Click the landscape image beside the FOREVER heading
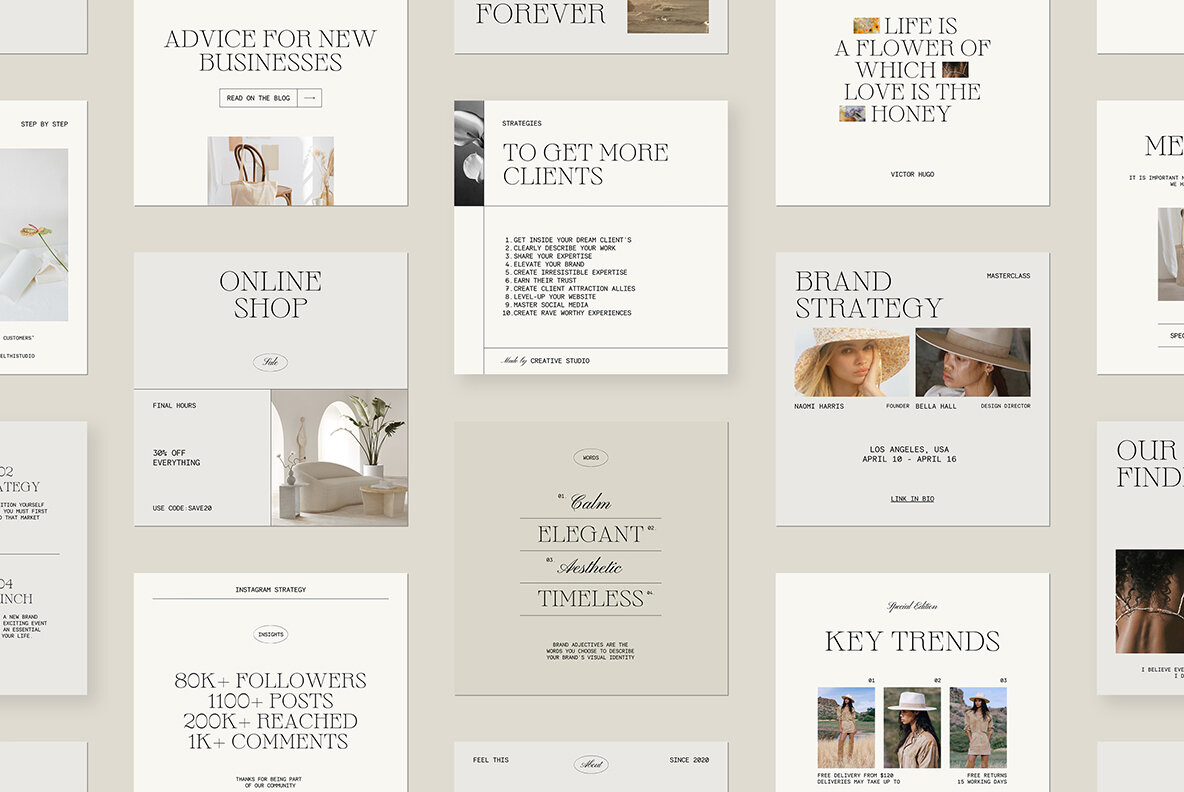The height and width of the screenshot is (792, 1184). 667,16
